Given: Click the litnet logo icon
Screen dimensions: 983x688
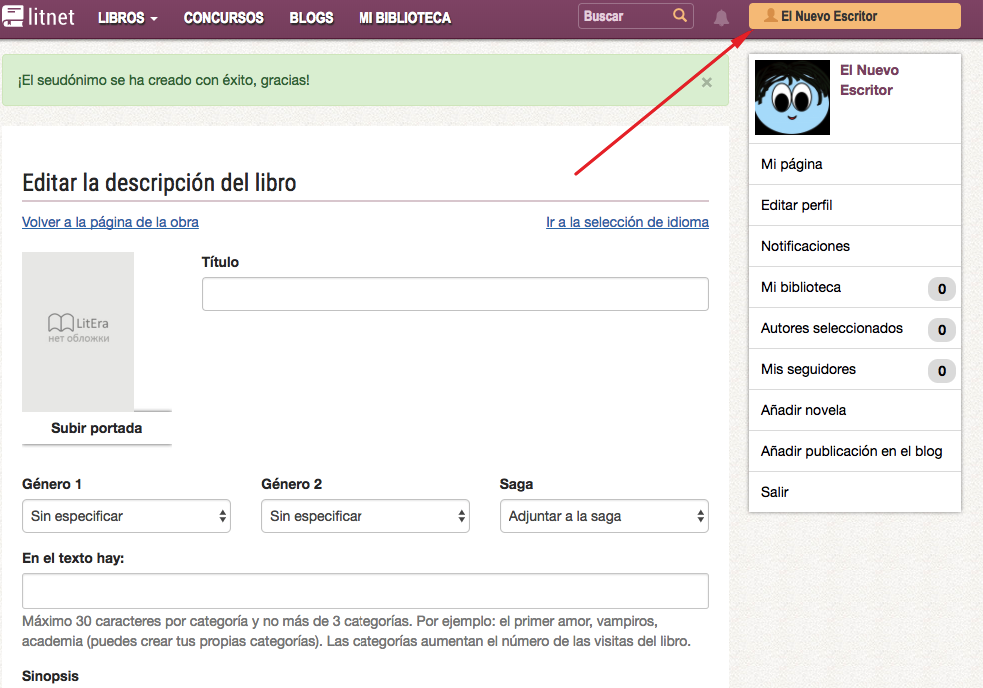Looking at the screenshot, I should 13,16.
